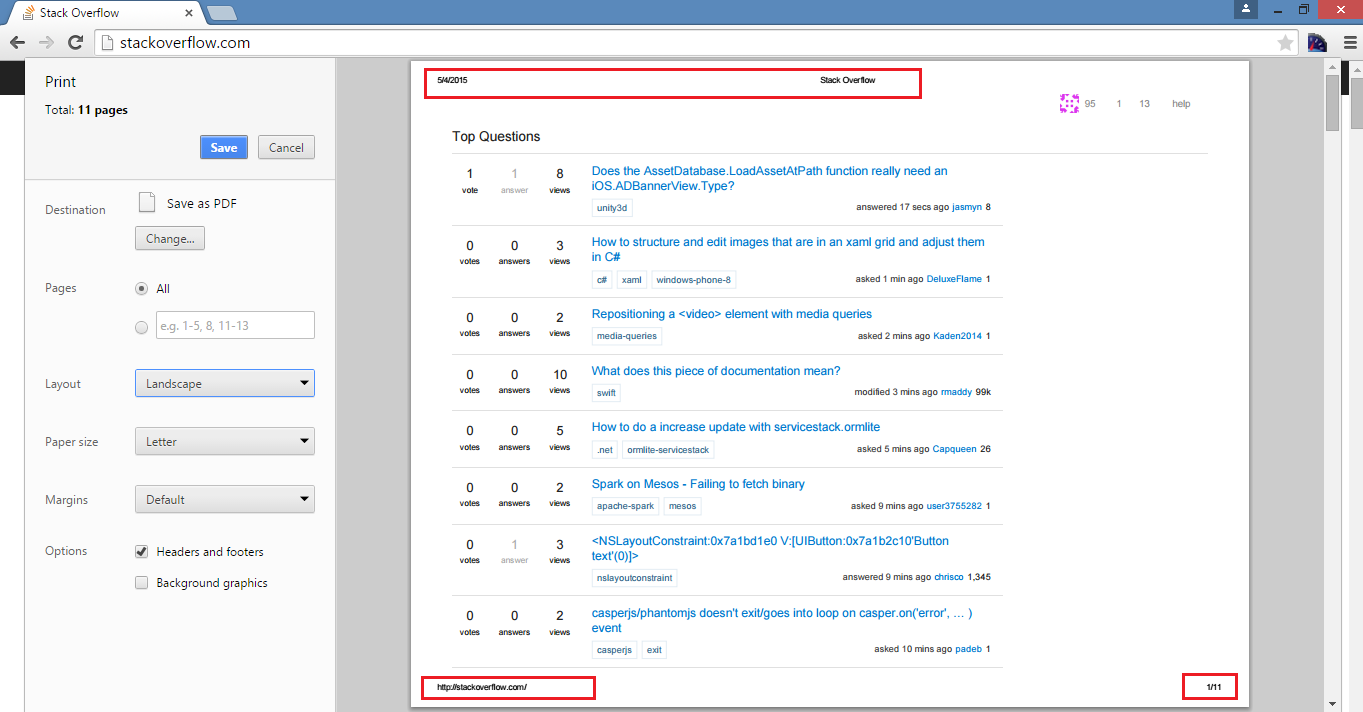Toggle the Headers and footers checkbox
Viewport: 1363px width, 712px height.
click(141, 551)
